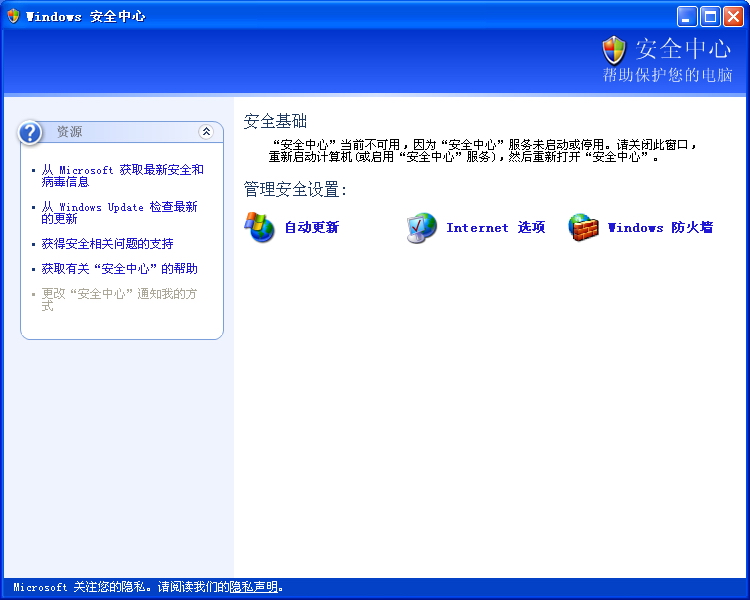750x600 pixels.
Task: Minimize the Windows 安全中心 window
Action: 687,17
